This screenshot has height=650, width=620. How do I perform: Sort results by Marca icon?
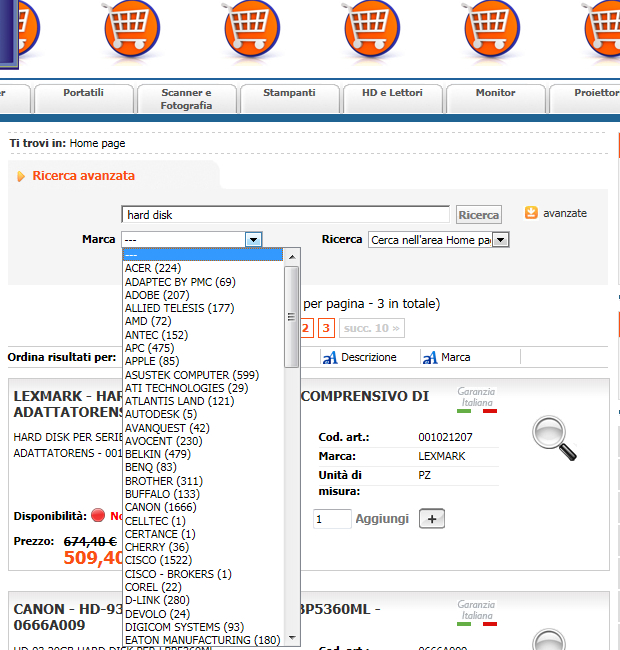(430, 357)
